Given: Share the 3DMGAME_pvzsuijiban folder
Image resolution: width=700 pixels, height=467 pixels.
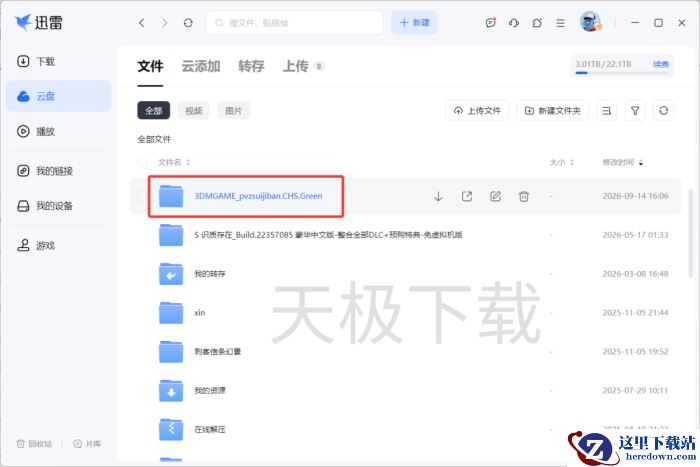Looking at the screenshot, I should pyautogui.click(x=467, y=196).
